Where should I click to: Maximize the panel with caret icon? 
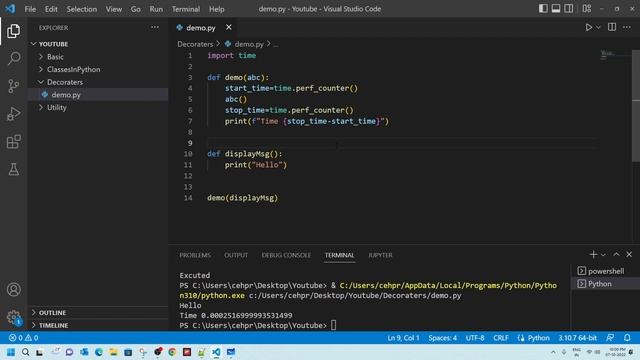pyautogui.click(x=616, y=254)
